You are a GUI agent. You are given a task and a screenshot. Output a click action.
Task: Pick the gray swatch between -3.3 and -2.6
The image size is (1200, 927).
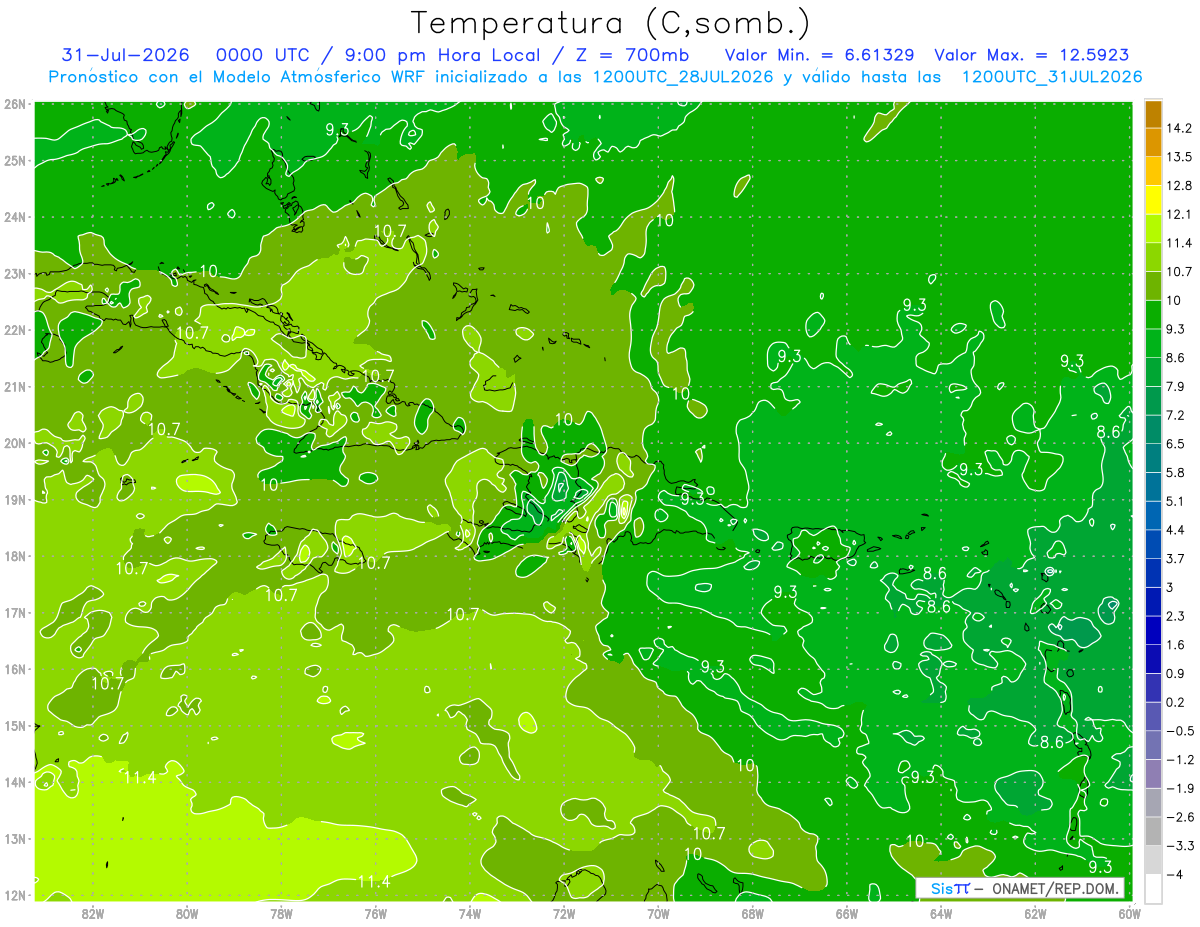pos(1153,831)
